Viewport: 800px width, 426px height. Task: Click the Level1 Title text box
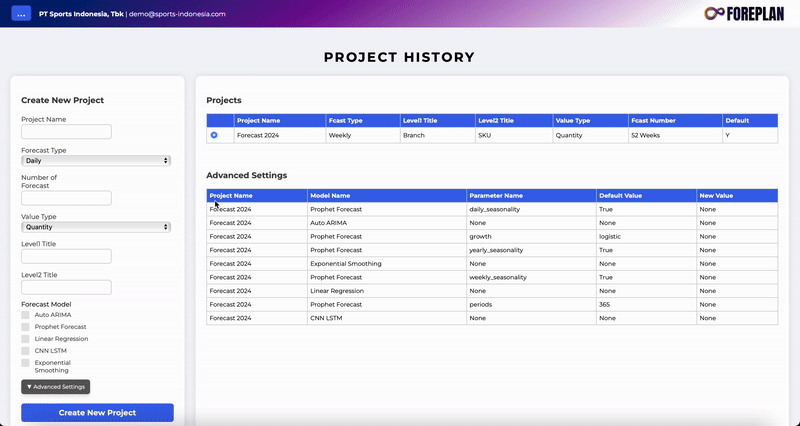click(66, 257)
